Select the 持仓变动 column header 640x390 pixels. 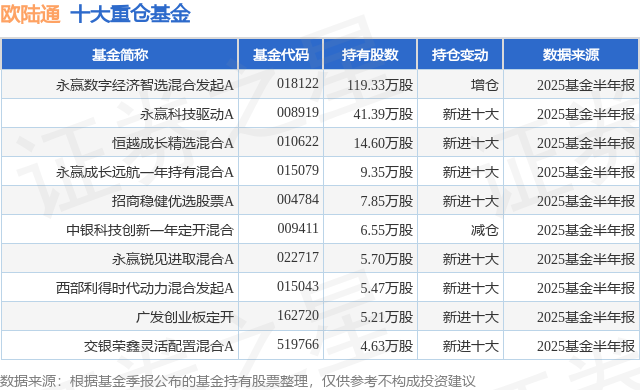[460, 54]
